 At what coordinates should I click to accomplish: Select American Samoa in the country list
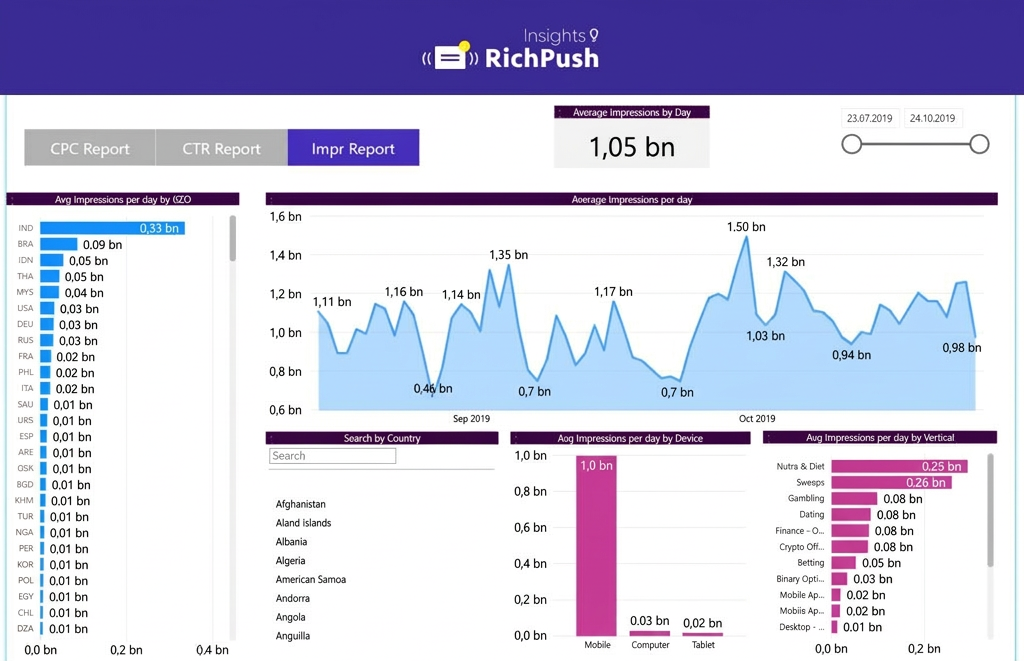tap(311, 579)
